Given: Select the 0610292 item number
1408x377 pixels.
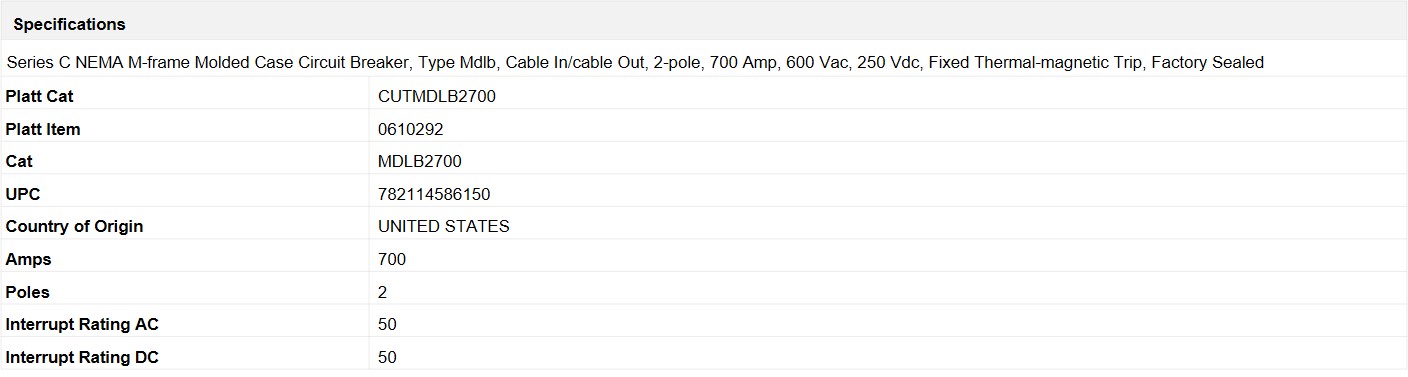Looking at the screenshot, I should (411, 129).
